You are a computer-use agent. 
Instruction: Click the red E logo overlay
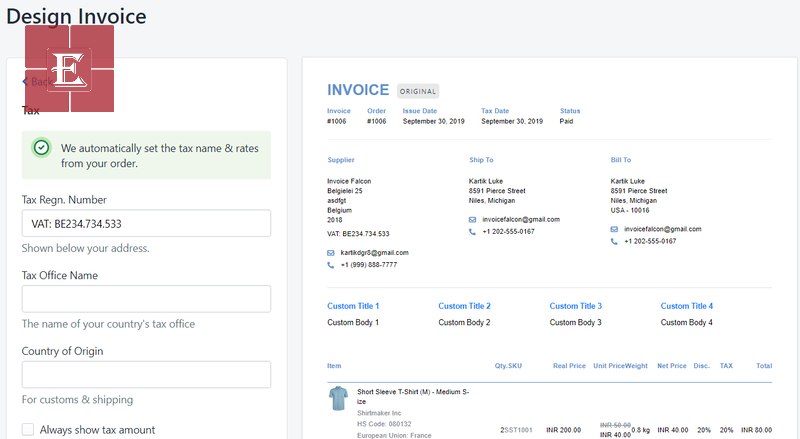coord(69,69)
